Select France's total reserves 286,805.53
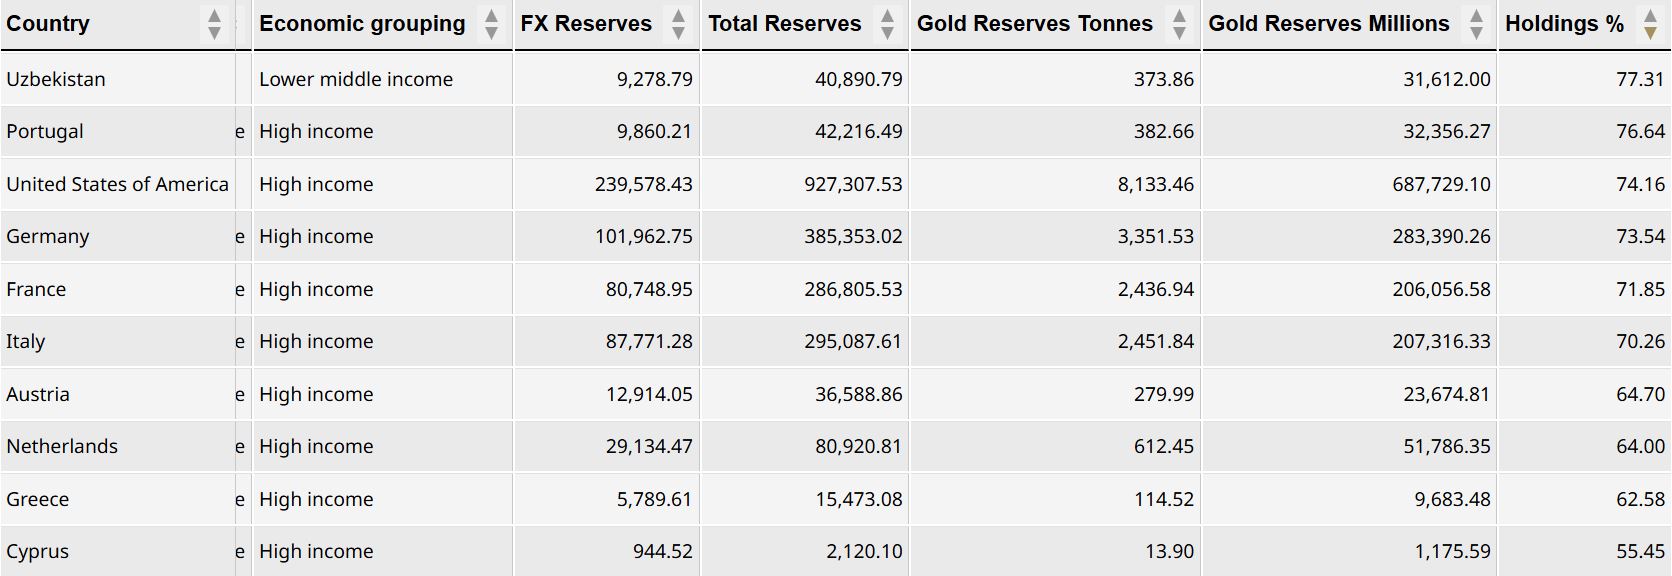Screen dimensions: 1672x576 pos(853,289)
